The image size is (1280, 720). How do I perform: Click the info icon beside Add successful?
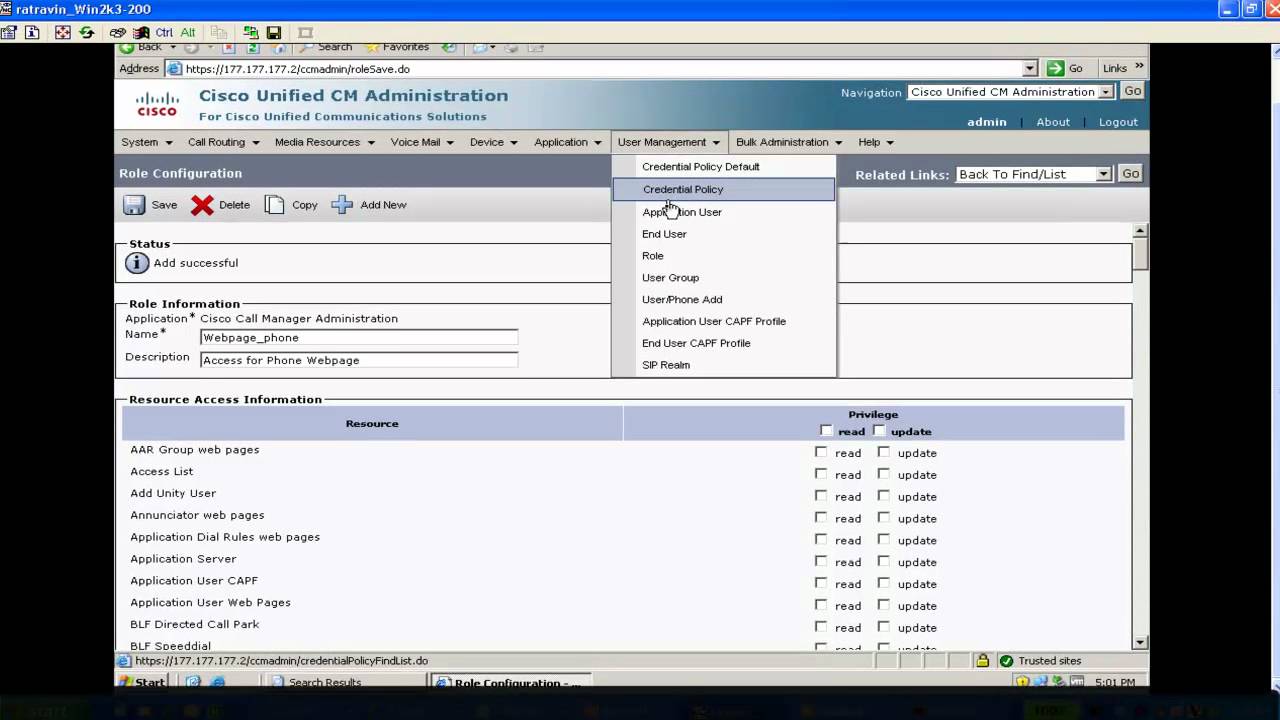pyautogui.click(x=137, y=263)
